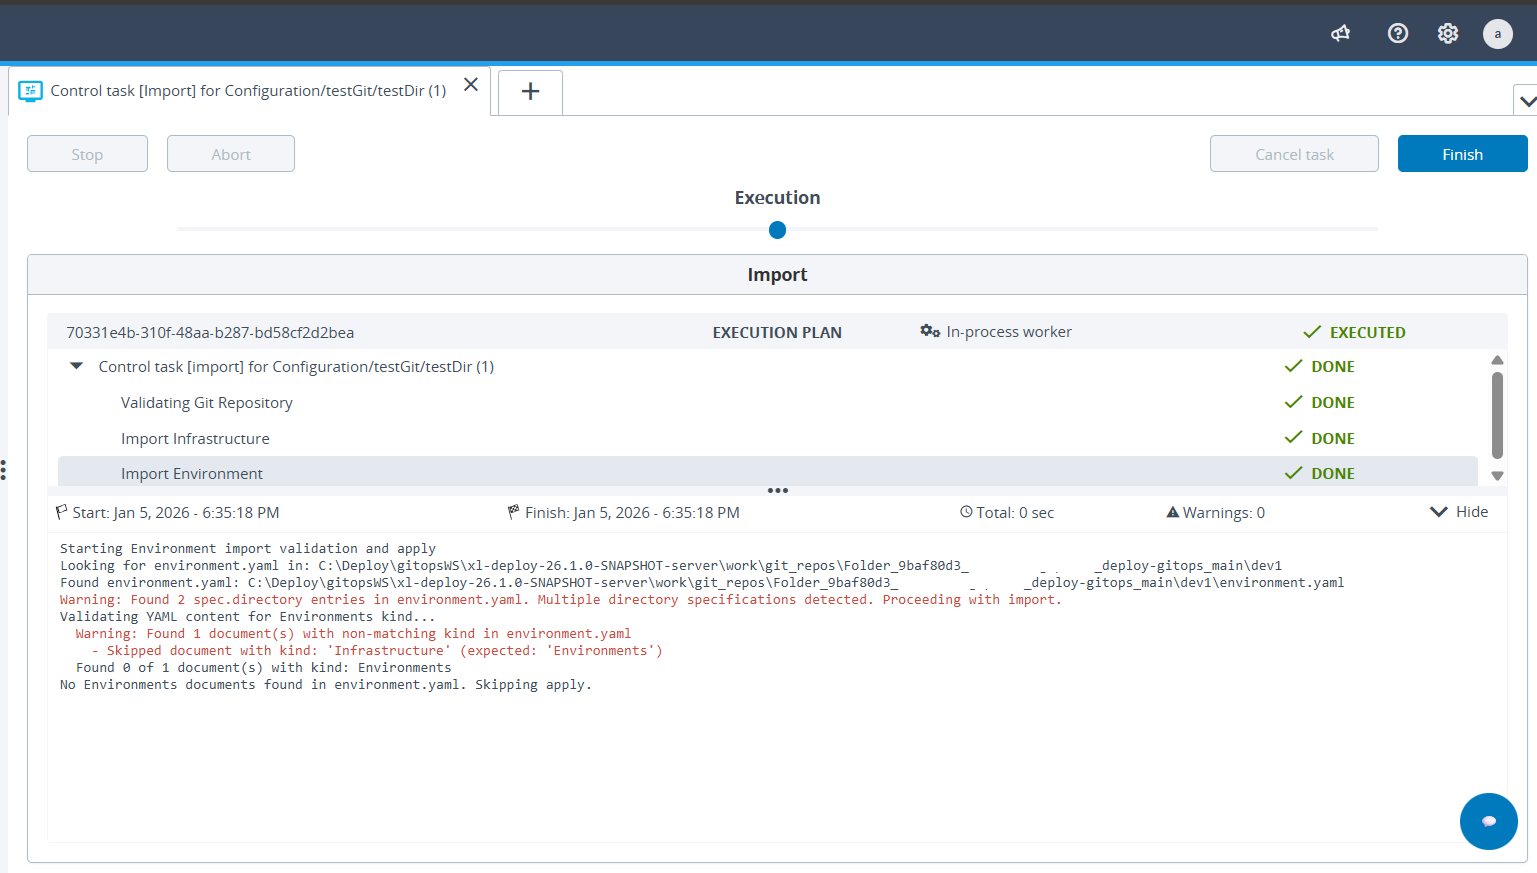Open the settings gear icon
This screenshot has width=1537, height=873.
1448,33
